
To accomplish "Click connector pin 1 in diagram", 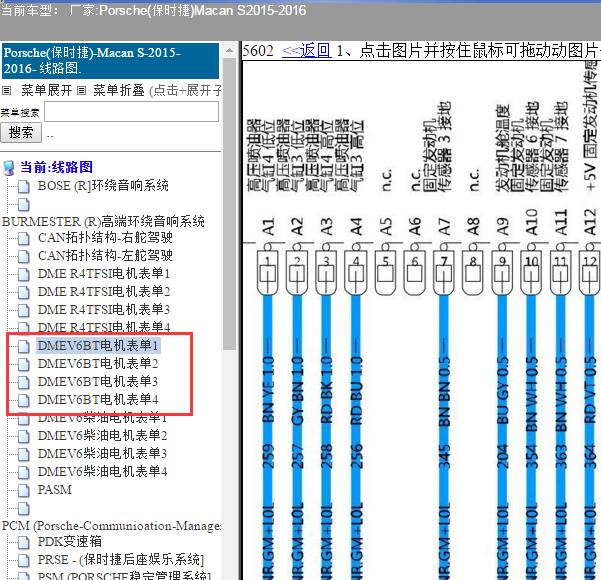I will coord(268,271).
